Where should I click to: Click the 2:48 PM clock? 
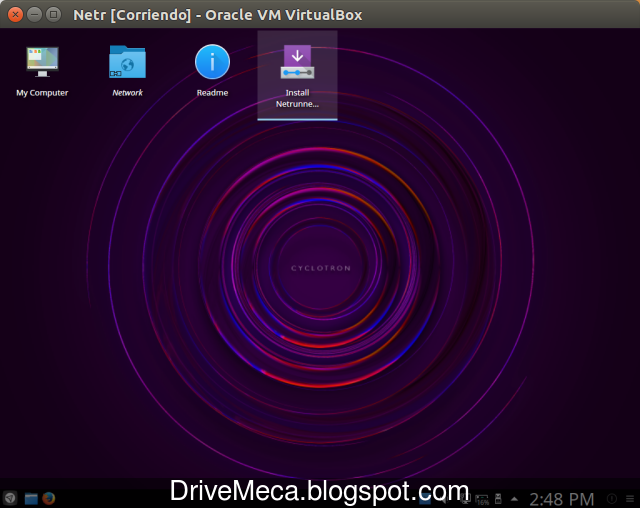pyautogui.click(x=561, y=499)
